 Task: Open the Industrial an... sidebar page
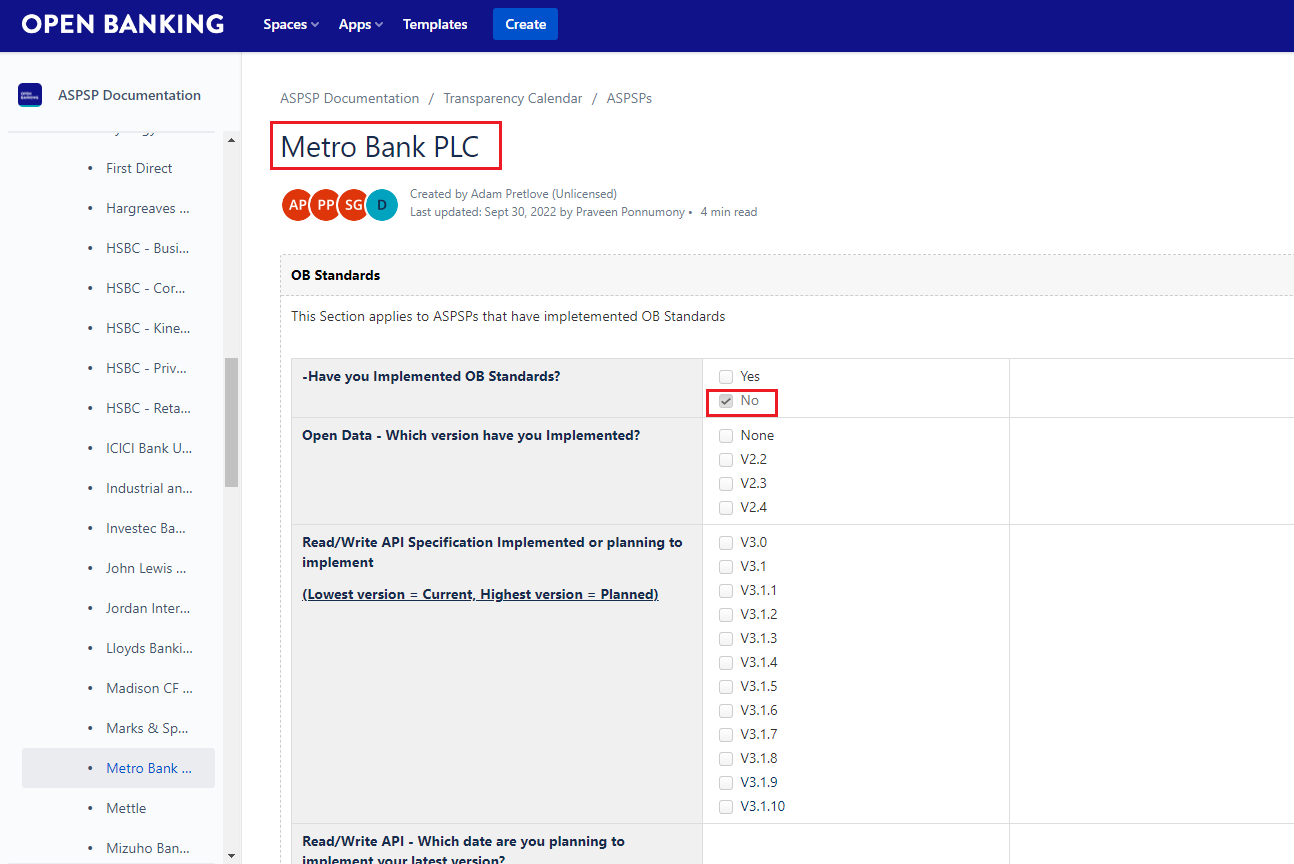click(150, 488)
